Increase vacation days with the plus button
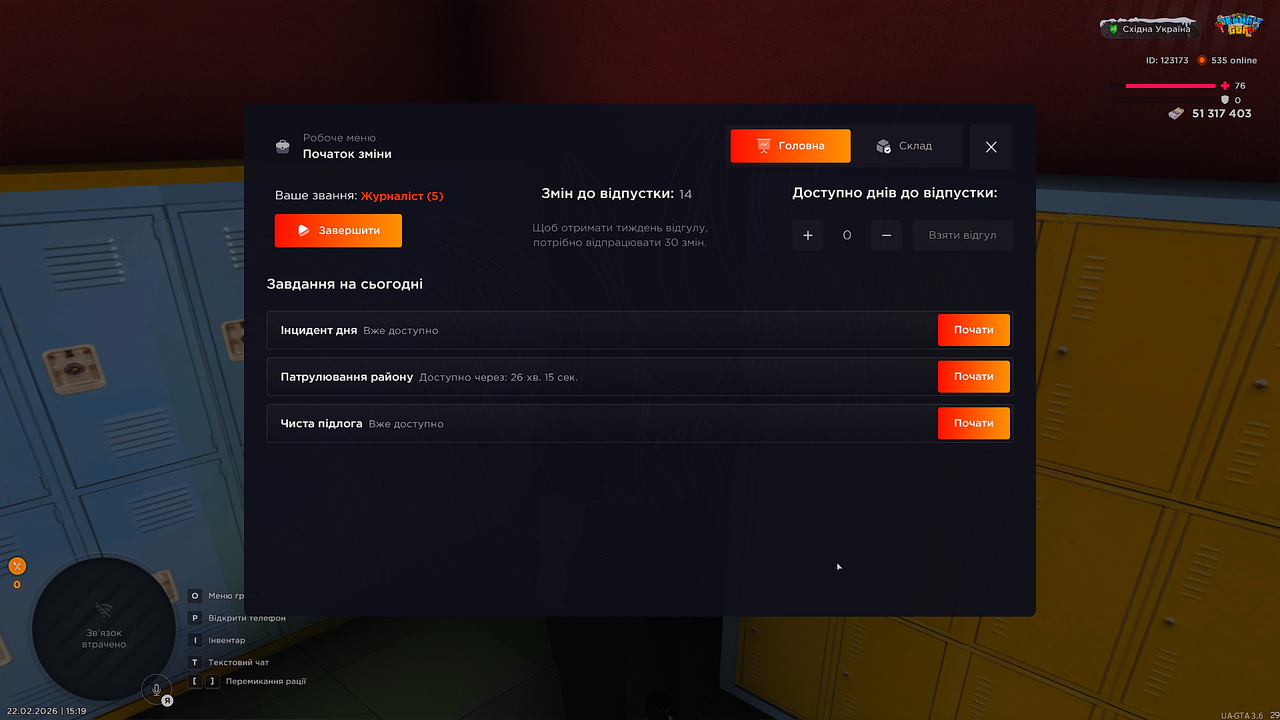The image size is (1280, 720). coord(808,235)
